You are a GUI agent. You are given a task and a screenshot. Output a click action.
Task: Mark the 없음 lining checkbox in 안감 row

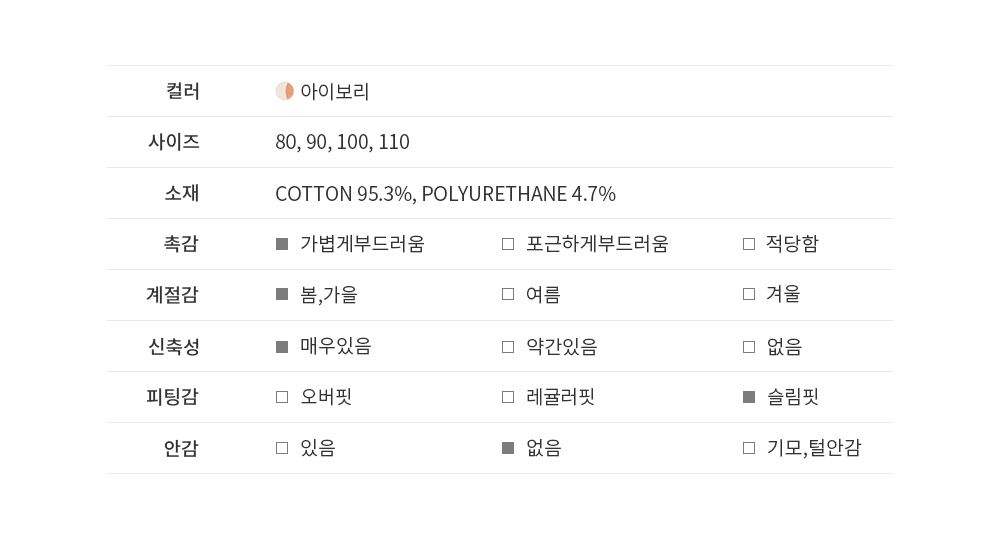coord(508,448)
